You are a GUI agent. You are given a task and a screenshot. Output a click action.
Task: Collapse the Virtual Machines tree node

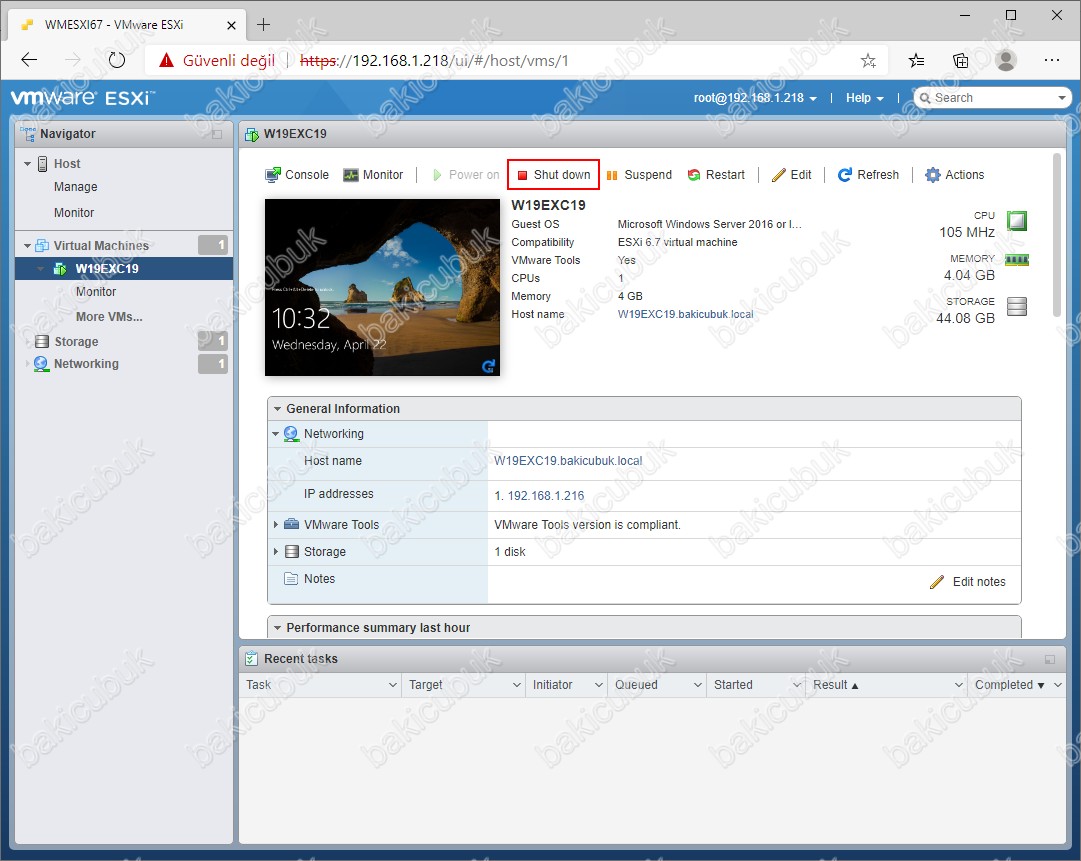click(28, 246)
